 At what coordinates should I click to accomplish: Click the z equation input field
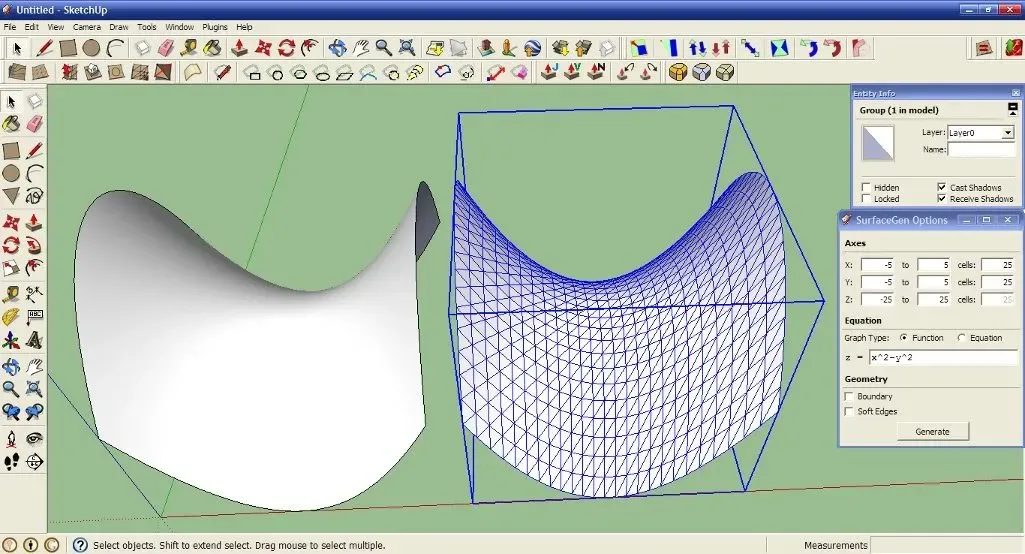(x=942, y=358)
